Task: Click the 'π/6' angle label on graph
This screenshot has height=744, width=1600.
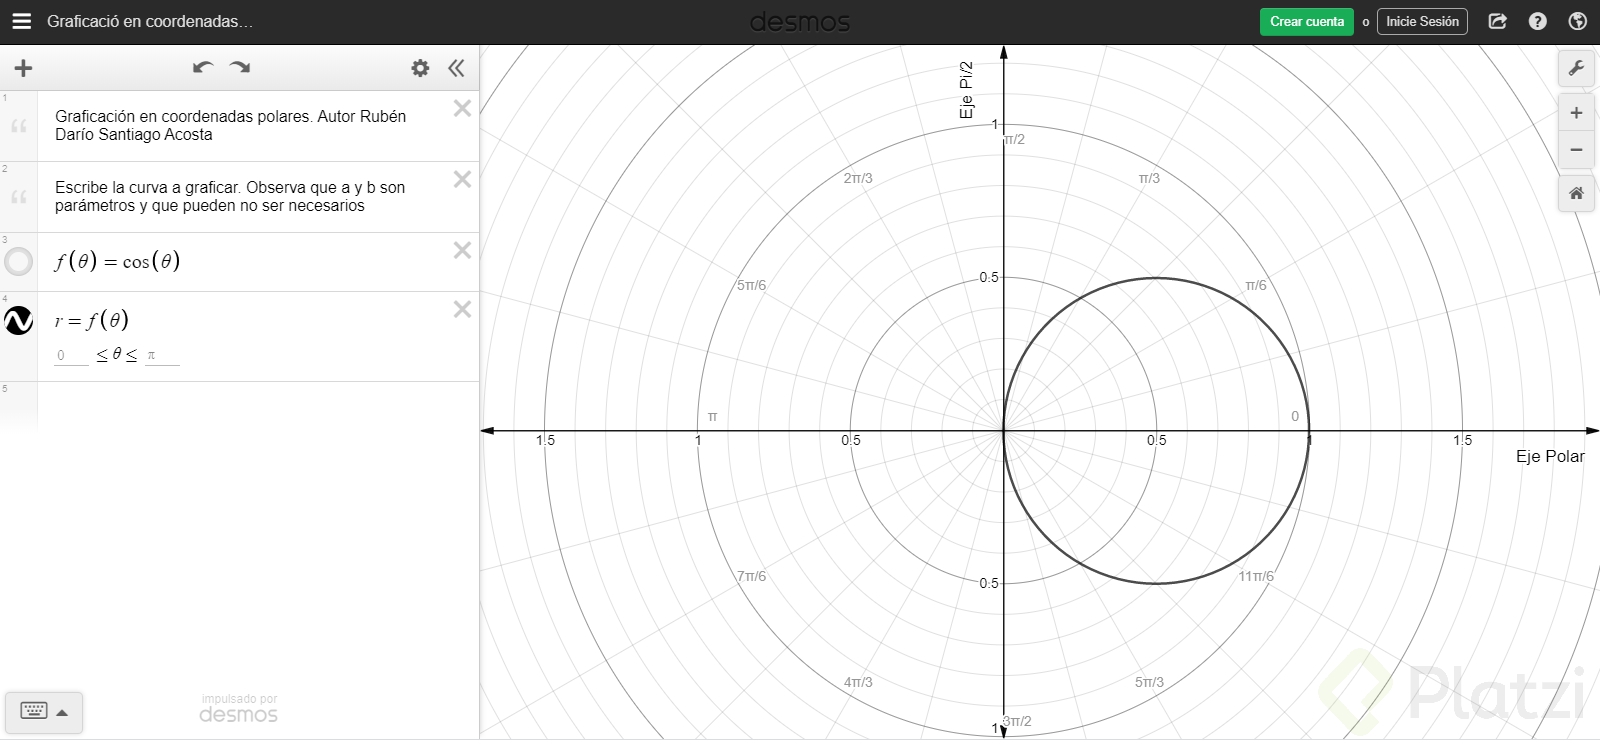Action: 1256,285
